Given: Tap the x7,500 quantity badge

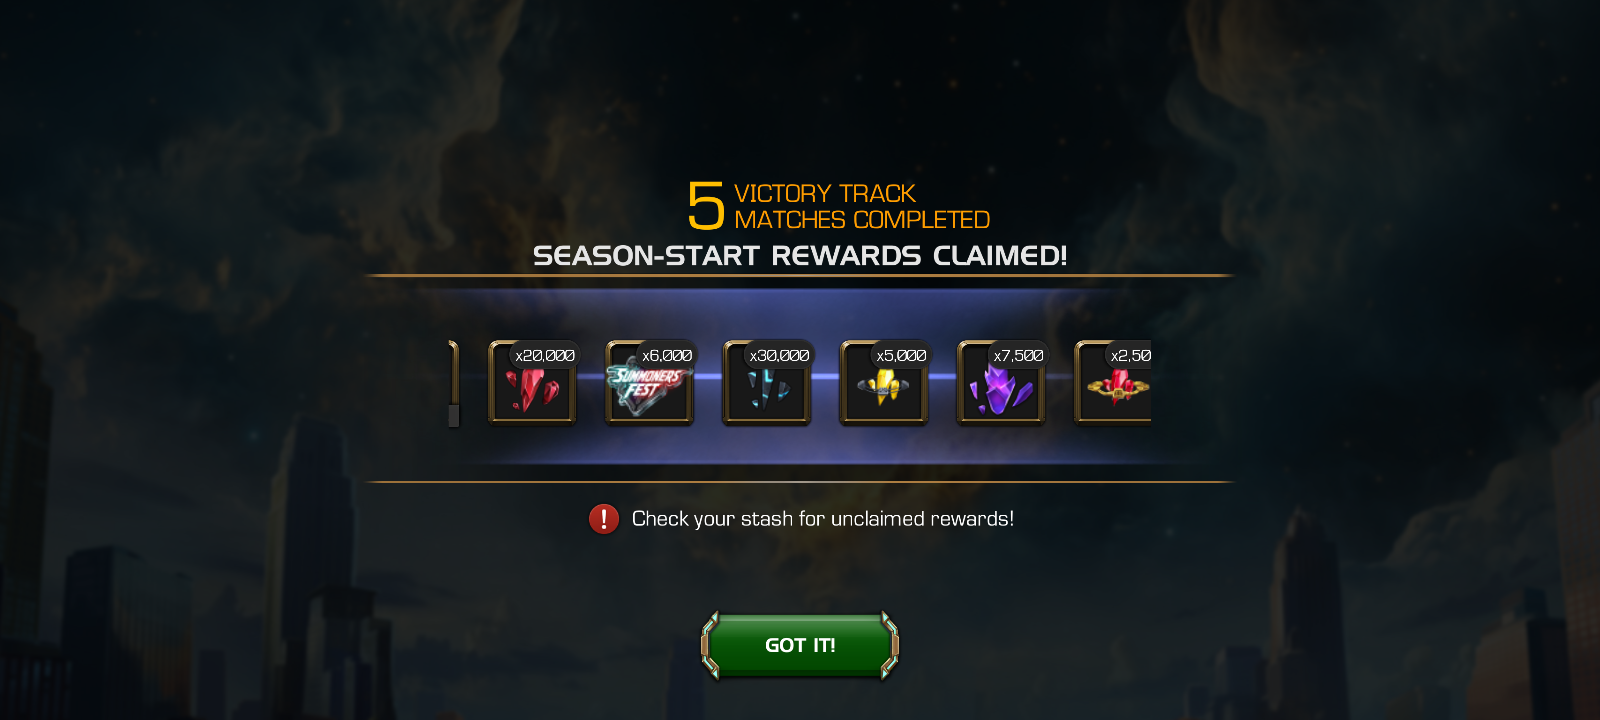Looking at the screenshot, I should coord(1018,355).
